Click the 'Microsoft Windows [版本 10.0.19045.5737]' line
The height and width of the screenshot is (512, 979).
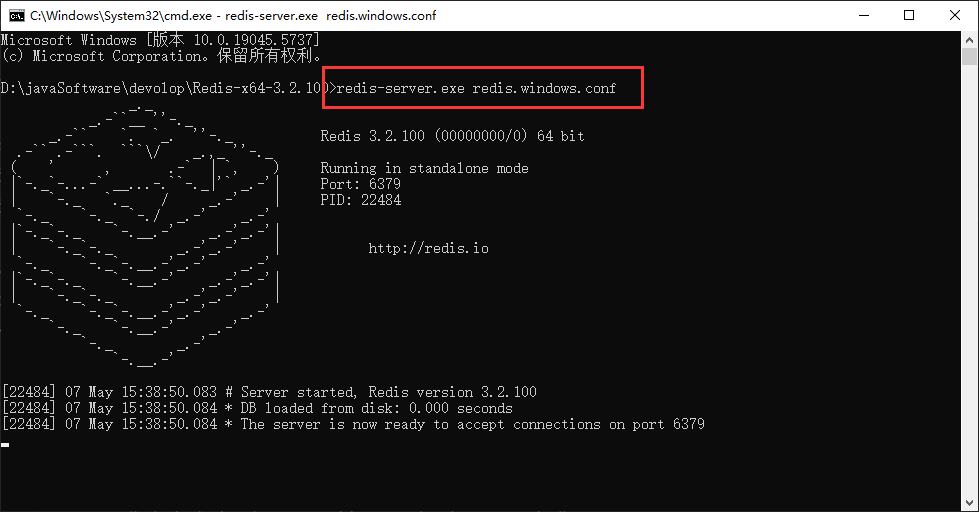pos(160,40)
